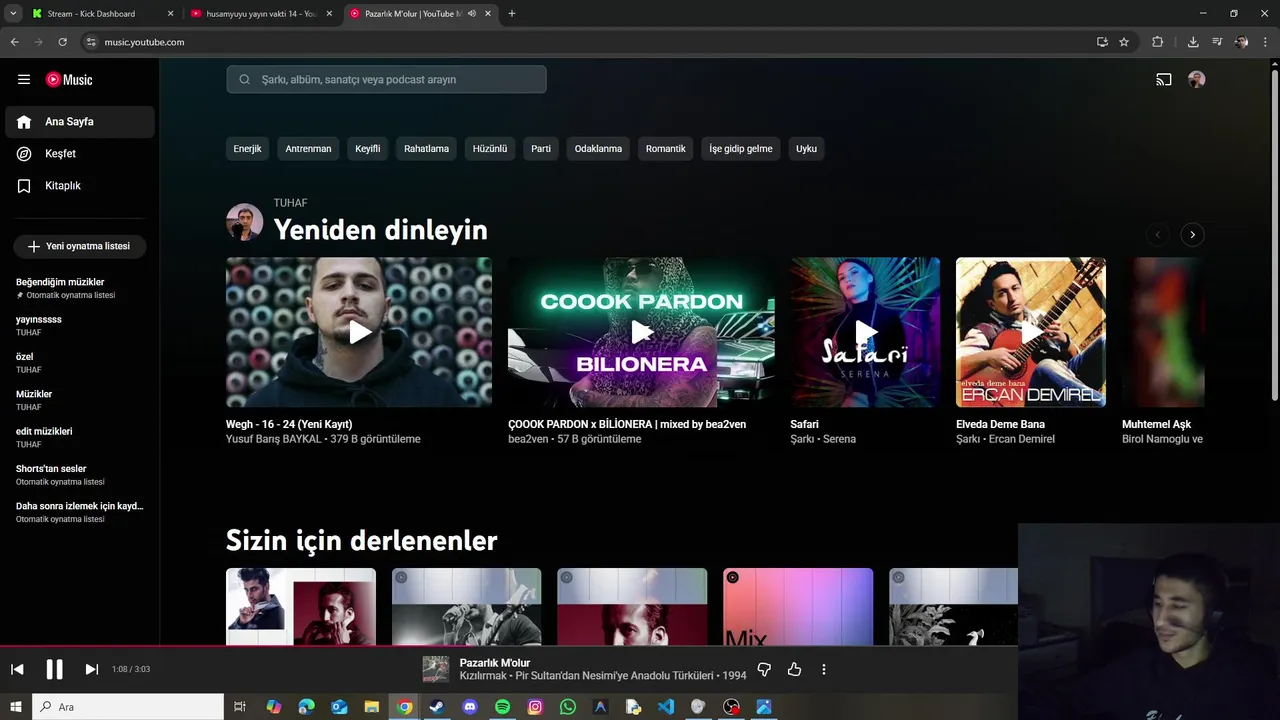Screen dimensions: 1280x720
Task: Select the Romantik mood chip
Action: point(666,149)
